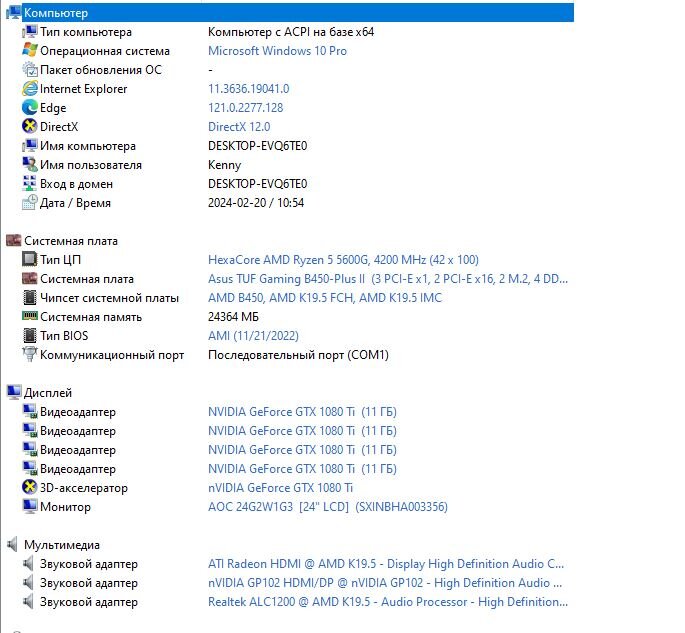Select the Вход в домен label

point(76,184)
